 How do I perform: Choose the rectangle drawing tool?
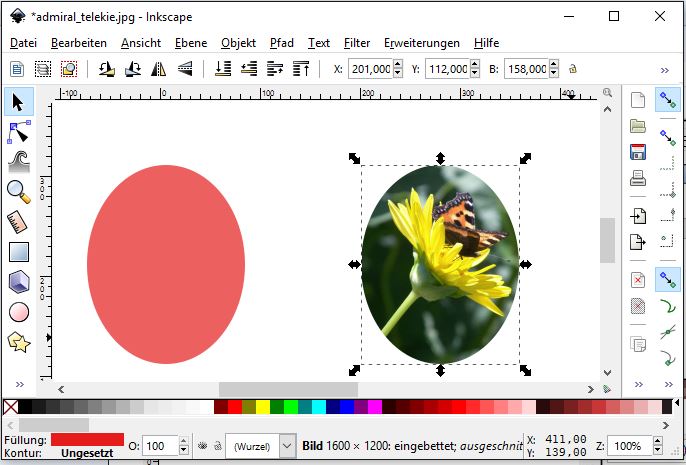[18, 252]
